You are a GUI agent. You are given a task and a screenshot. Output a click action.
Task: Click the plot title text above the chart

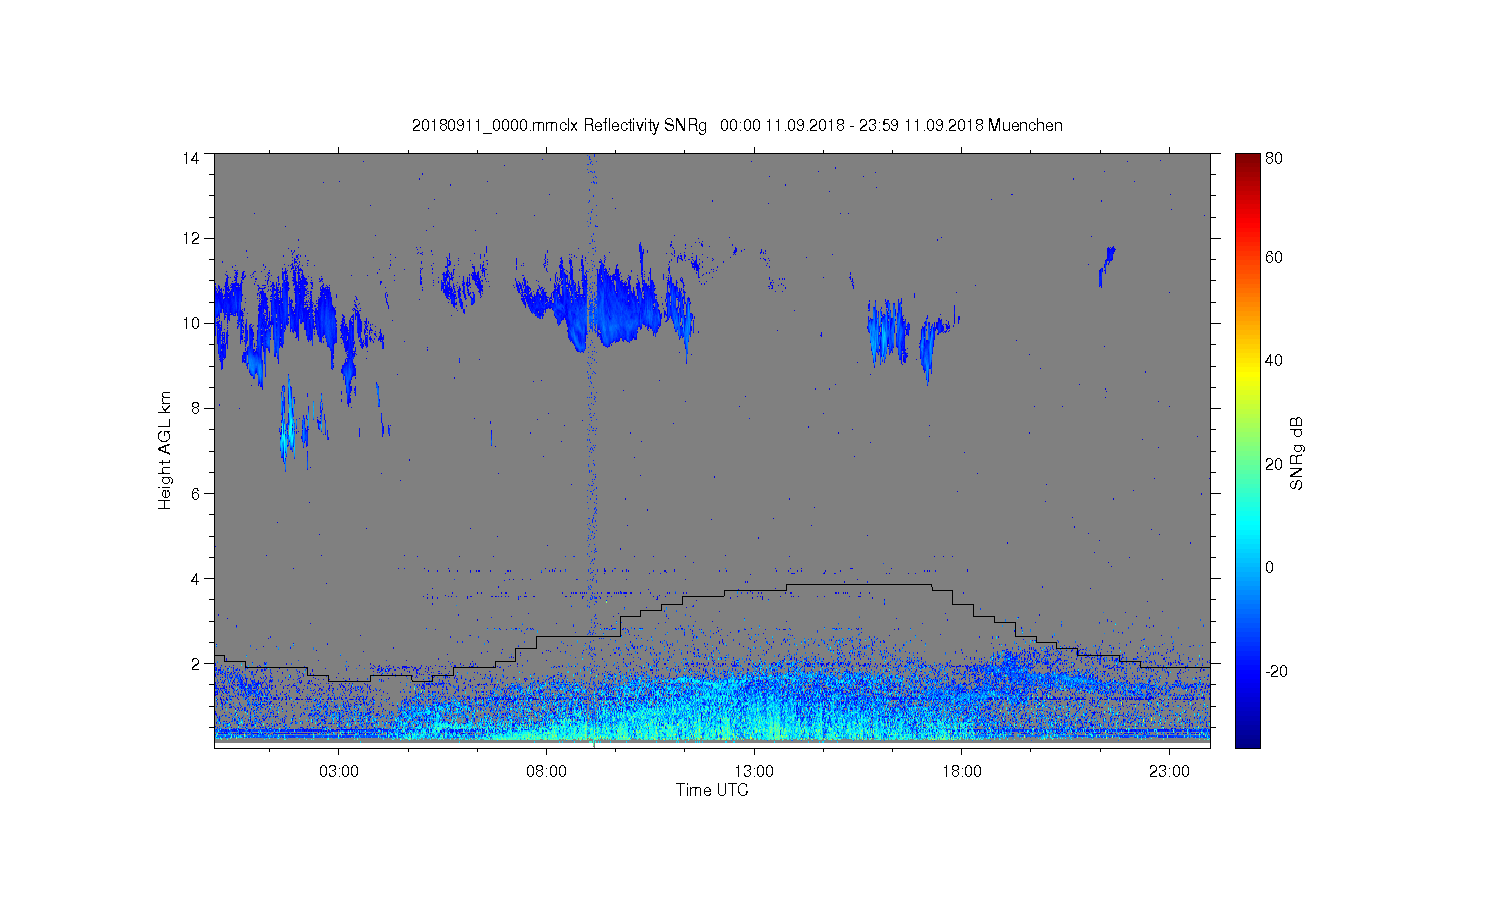coord(737,126)
